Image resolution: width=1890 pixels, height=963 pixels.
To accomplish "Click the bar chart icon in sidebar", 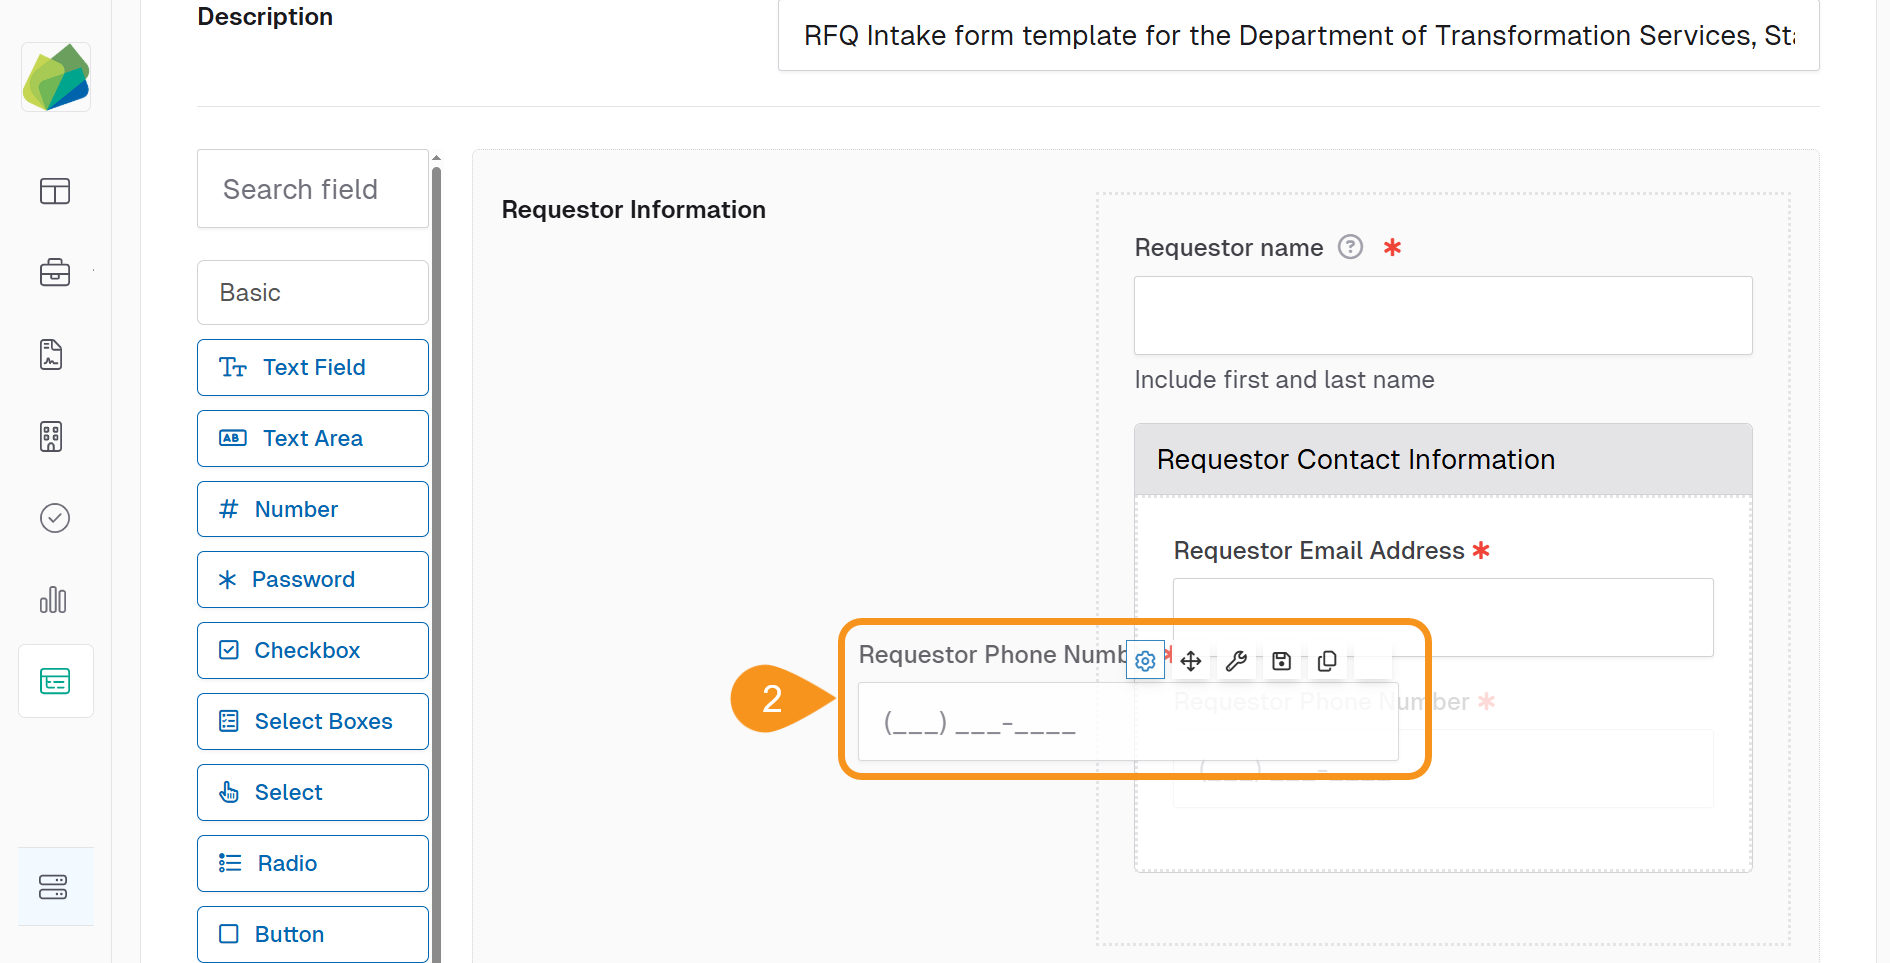I will click(x=54, y=600).
